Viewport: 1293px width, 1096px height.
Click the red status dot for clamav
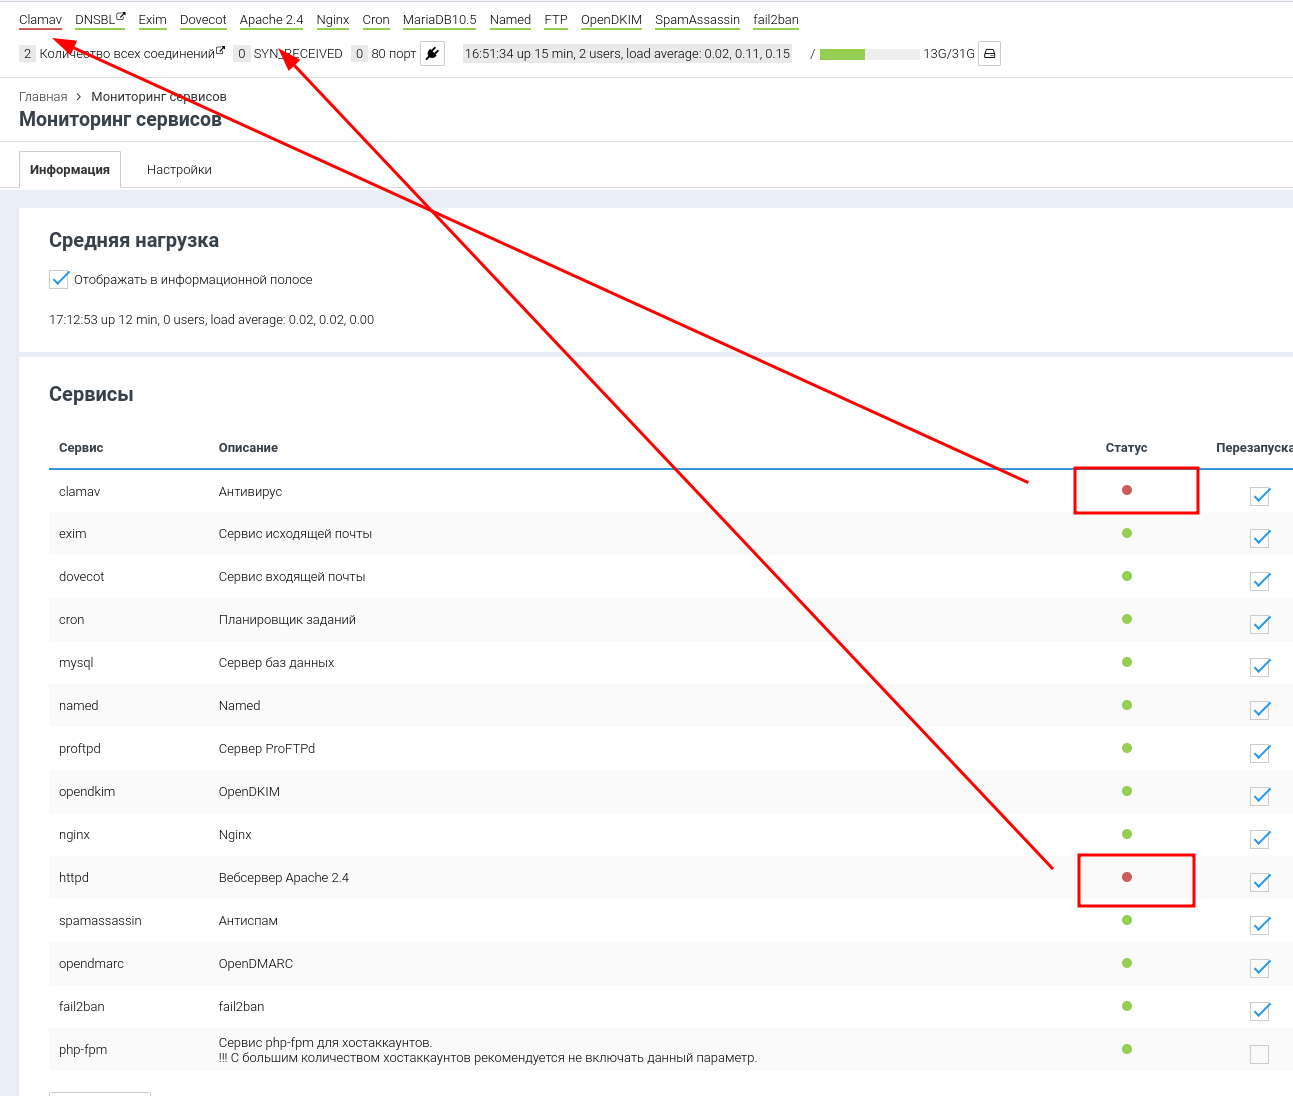tap(1127, 490)
